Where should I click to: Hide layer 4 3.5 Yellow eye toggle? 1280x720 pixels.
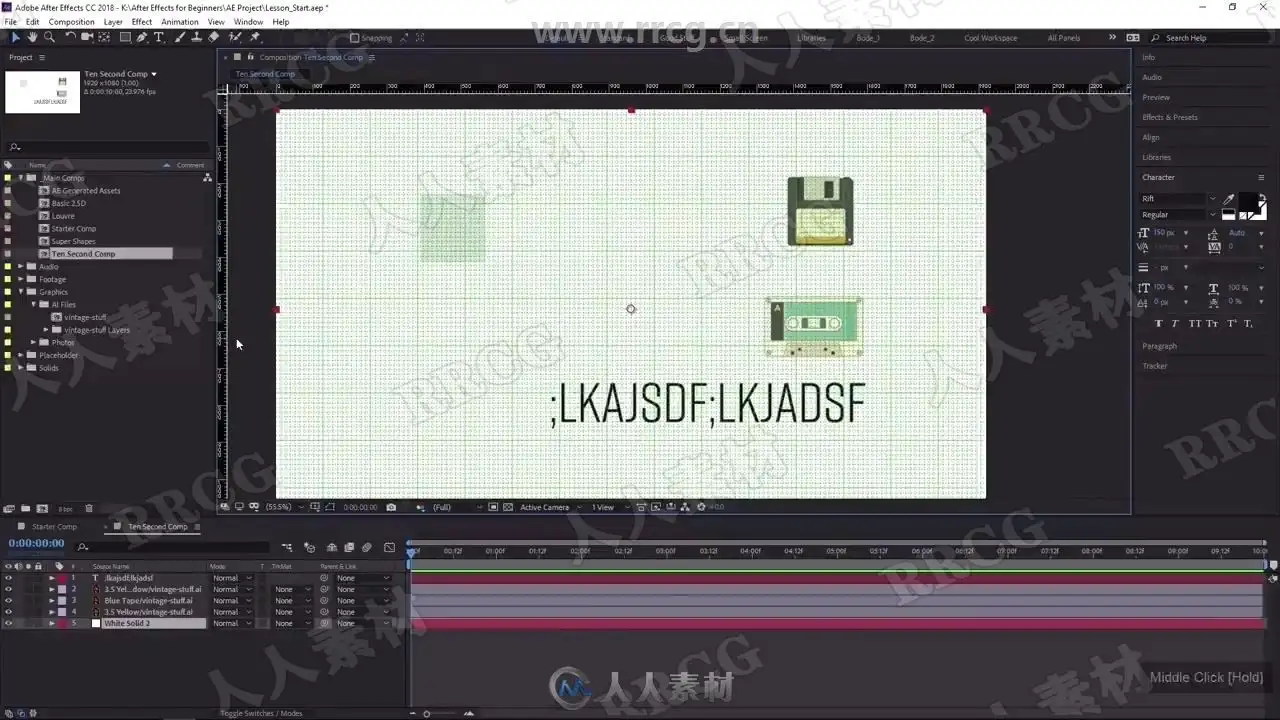(x=8, y=612)
